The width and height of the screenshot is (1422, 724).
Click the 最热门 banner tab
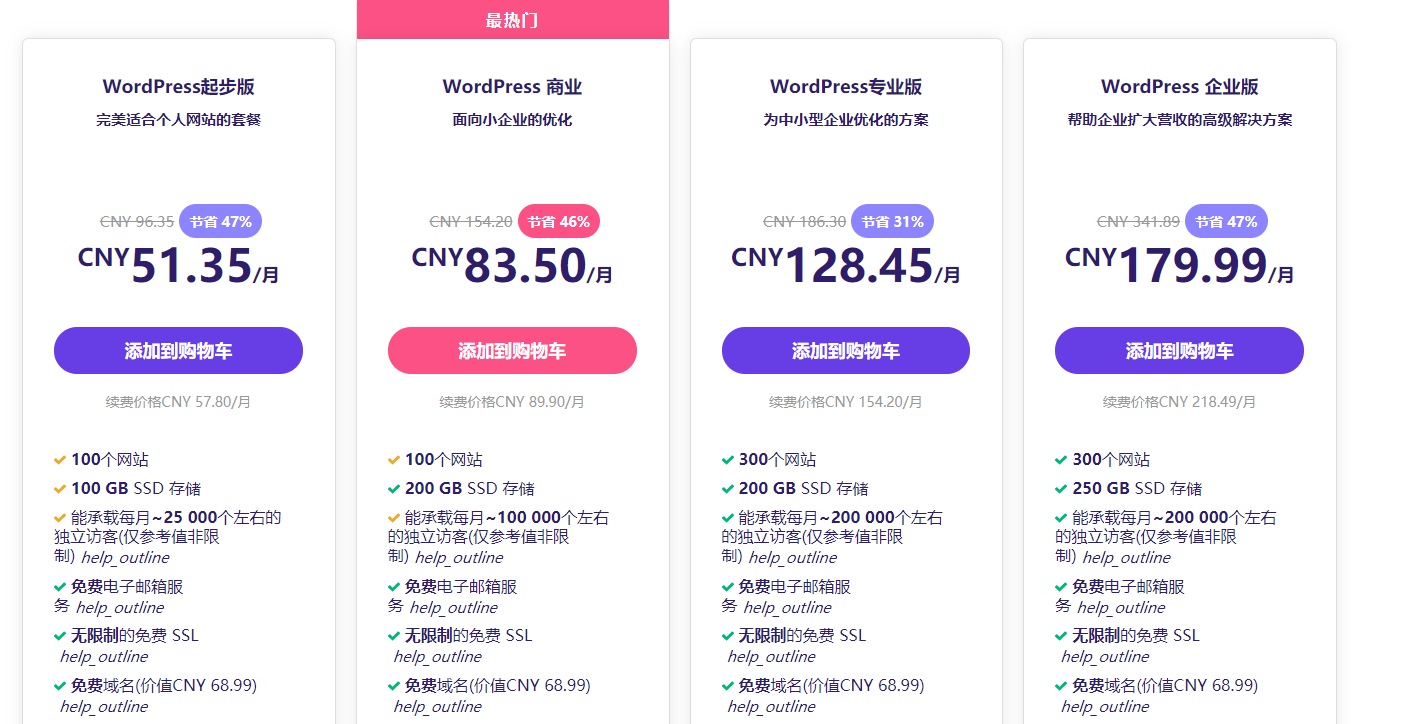pyautogui.click(x=512, y=20)
